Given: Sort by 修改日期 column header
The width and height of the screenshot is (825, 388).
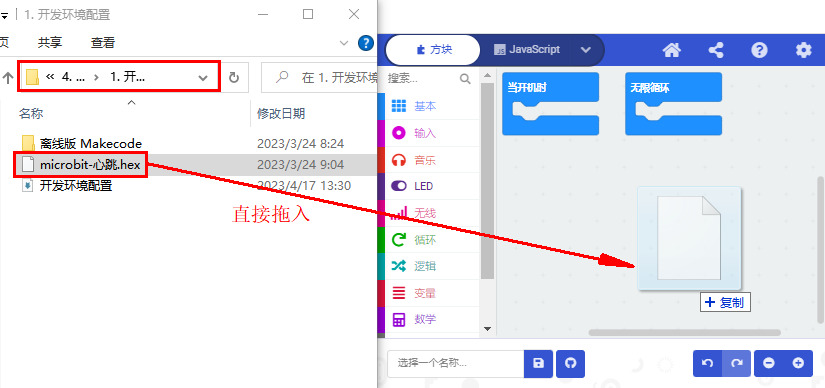Looking at the screenshot, I should [281, 113].
